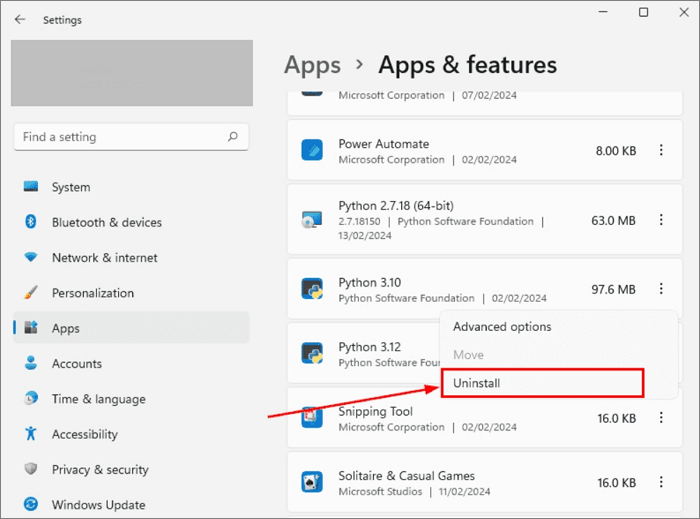Open Bluetooth & devices settings
700x519 pixels.
106,222
